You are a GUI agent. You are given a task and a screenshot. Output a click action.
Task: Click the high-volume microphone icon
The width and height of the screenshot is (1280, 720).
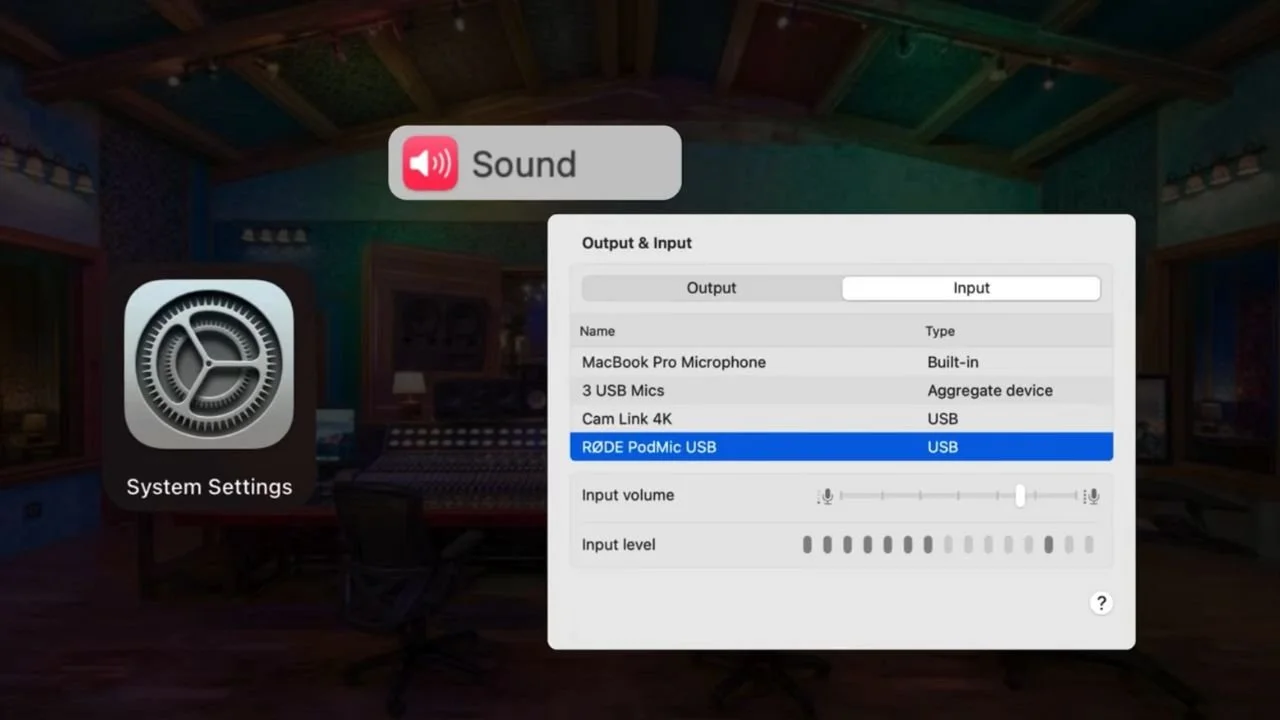[1092, 496]
